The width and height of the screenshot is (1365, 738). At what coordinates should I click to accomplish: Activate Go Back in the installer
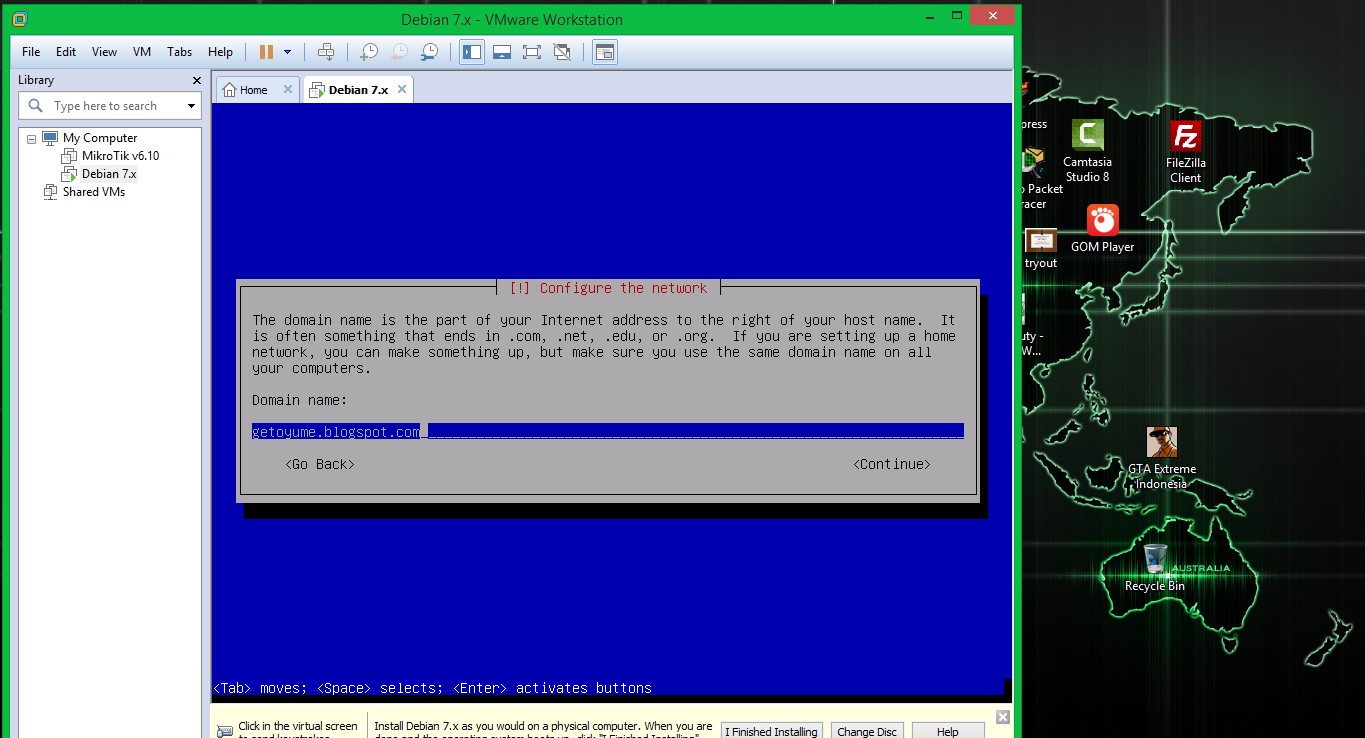(x=320, y=464)
